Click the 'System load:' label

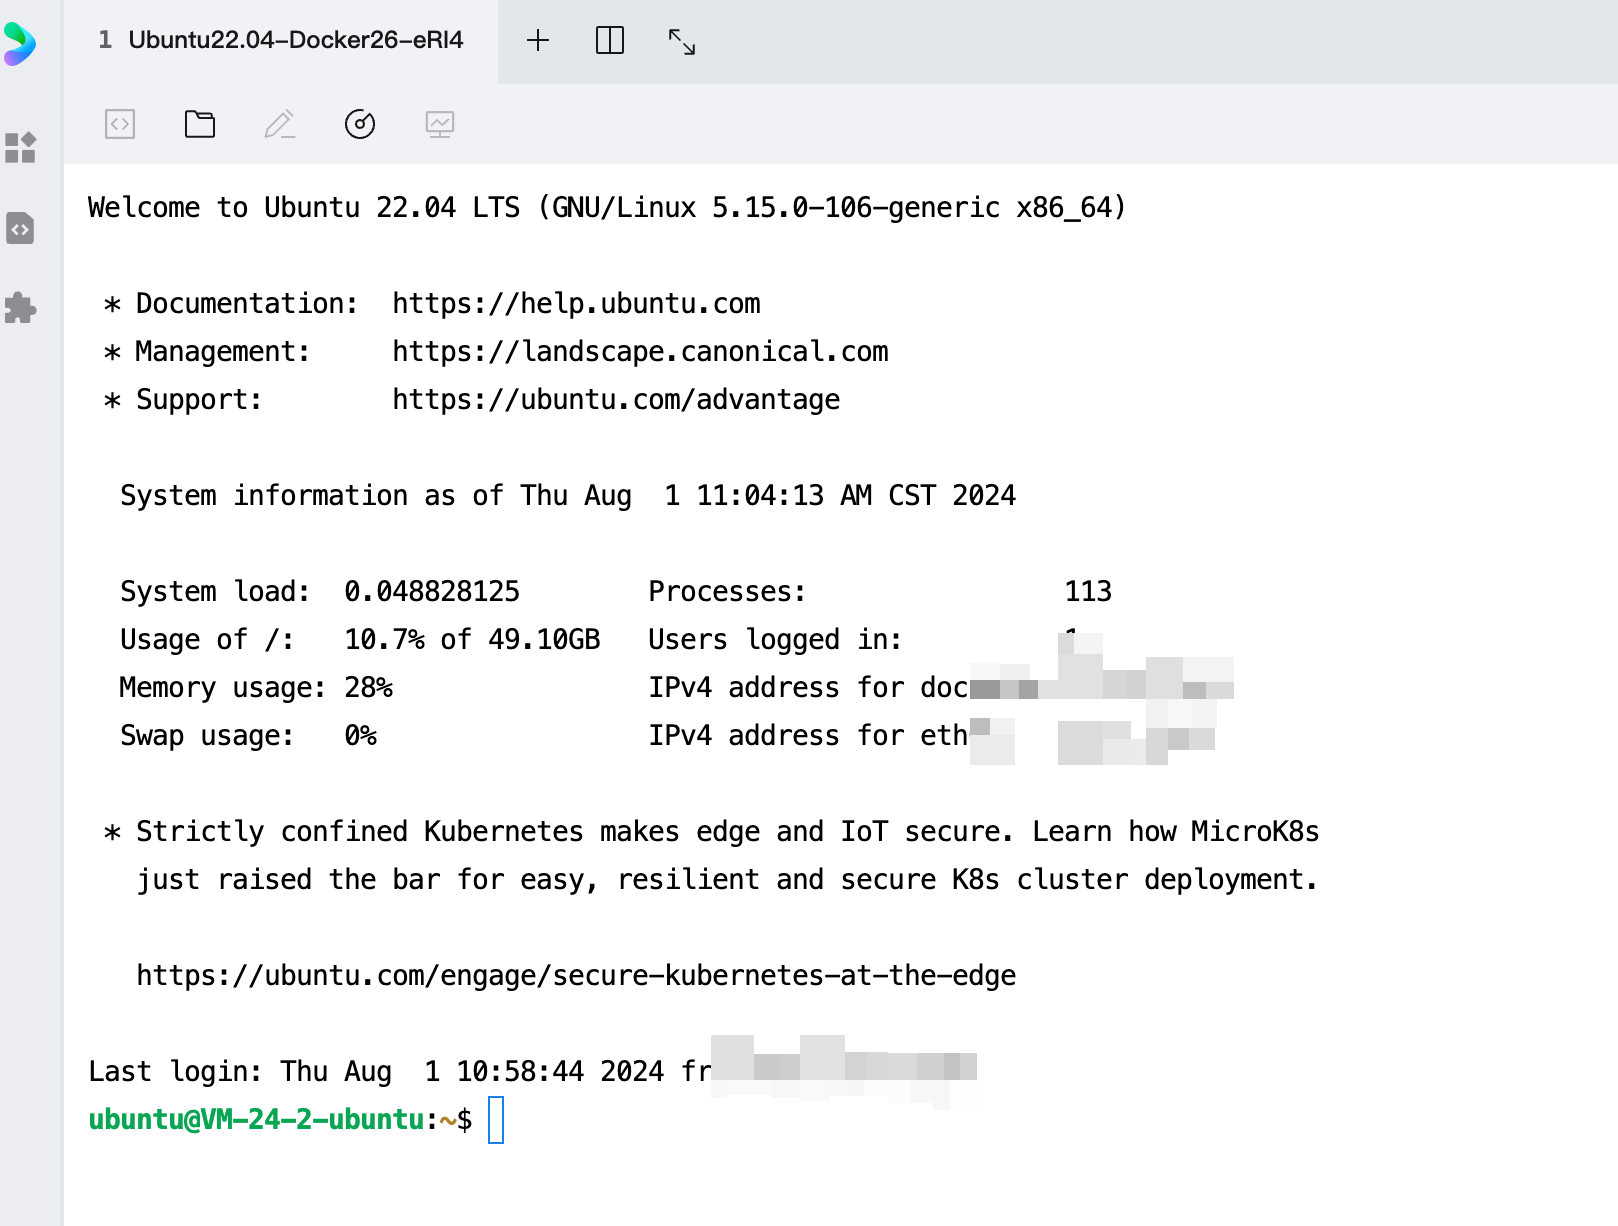[215, 591]
